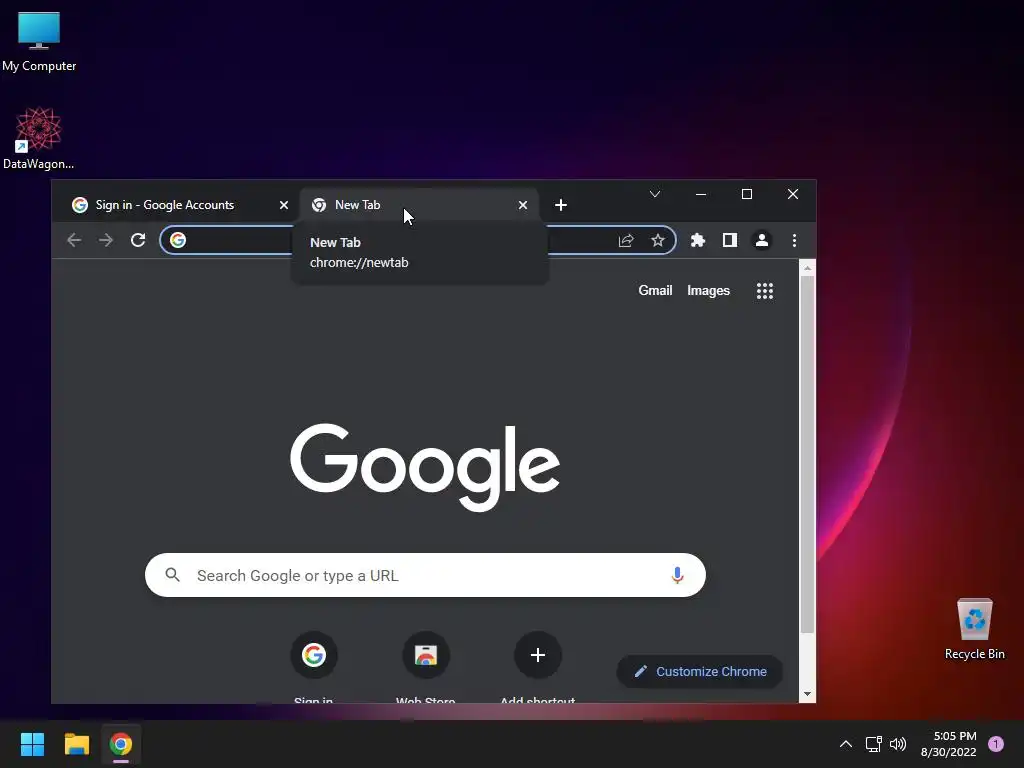The image size is (1024, 768).
Task: Click the Search Google or type a URL box
Action: point(425,575)
